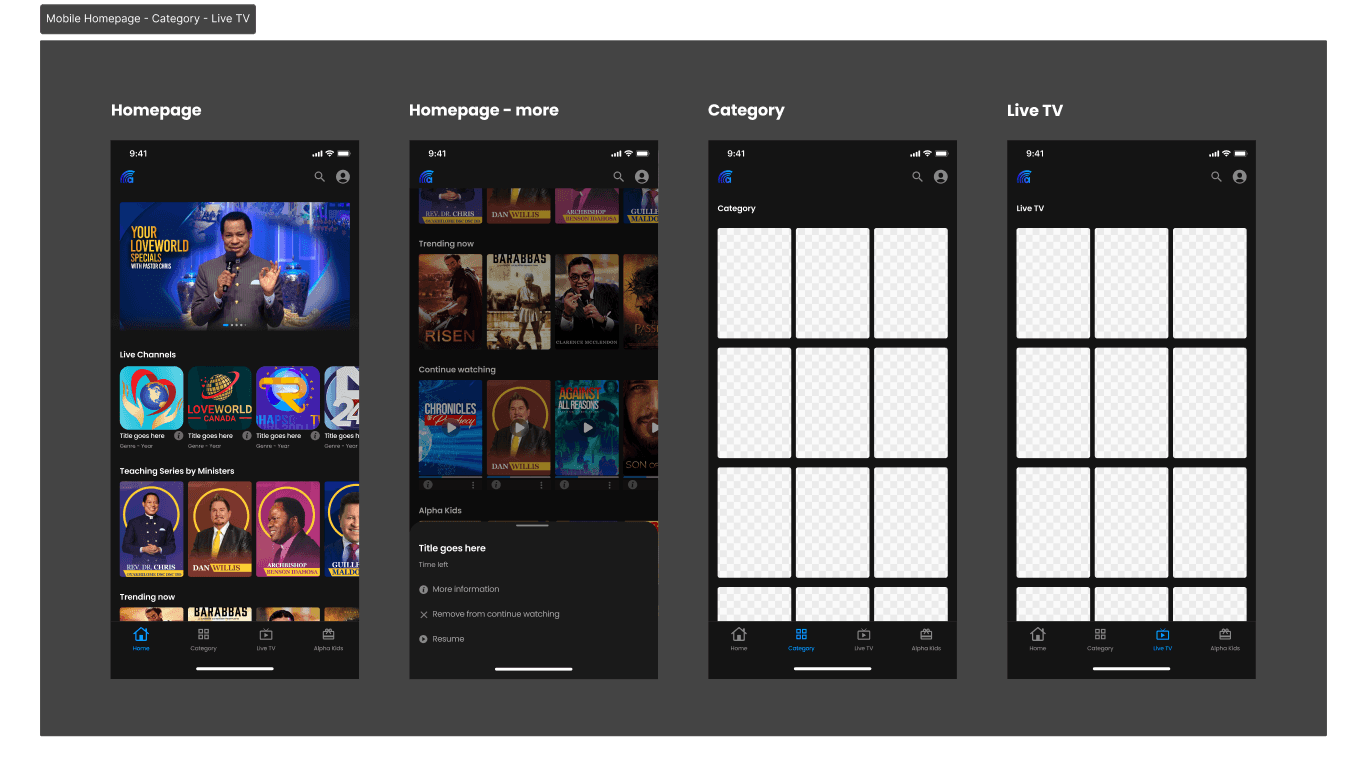Click Mobile Homepage - Category - Live TV frame label
This screenshot has width=1367, height=777.
148,19
